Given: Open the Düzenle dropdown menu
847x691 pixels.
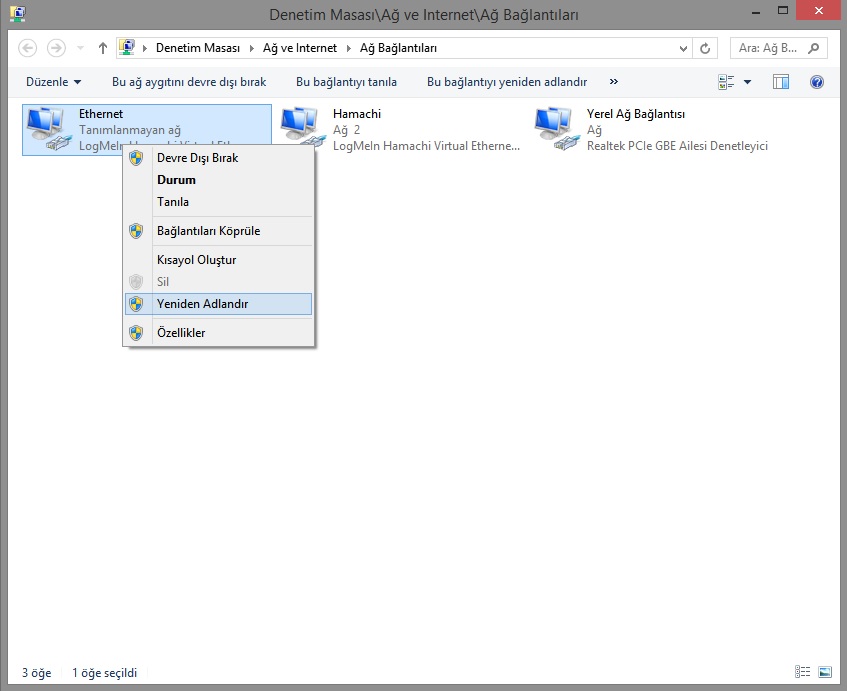Looking at the screenshot, I should [x=53, y=82].
